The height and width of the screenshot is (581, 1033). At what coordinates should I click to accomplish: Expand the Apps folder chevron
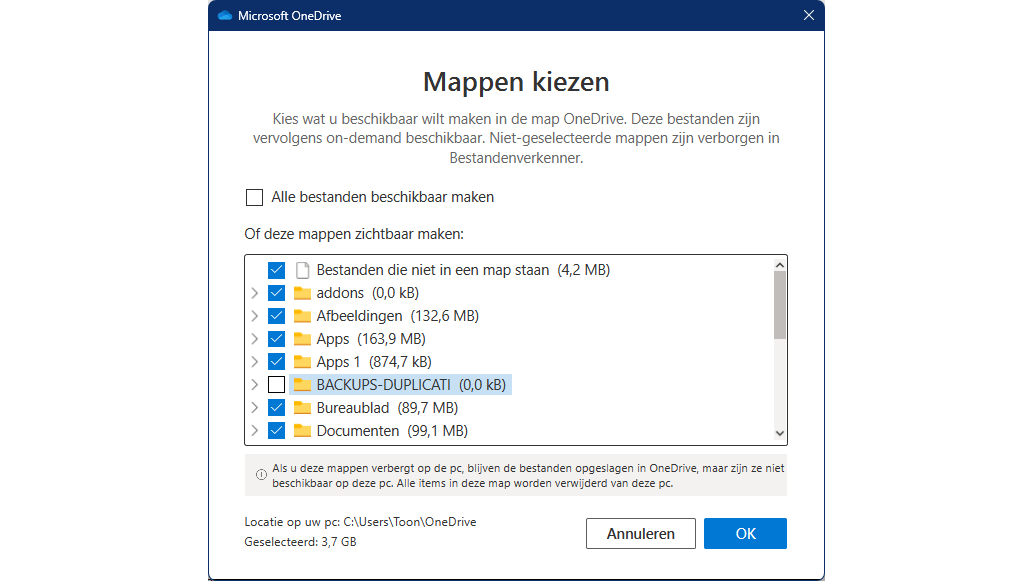(x=254, y=339)
